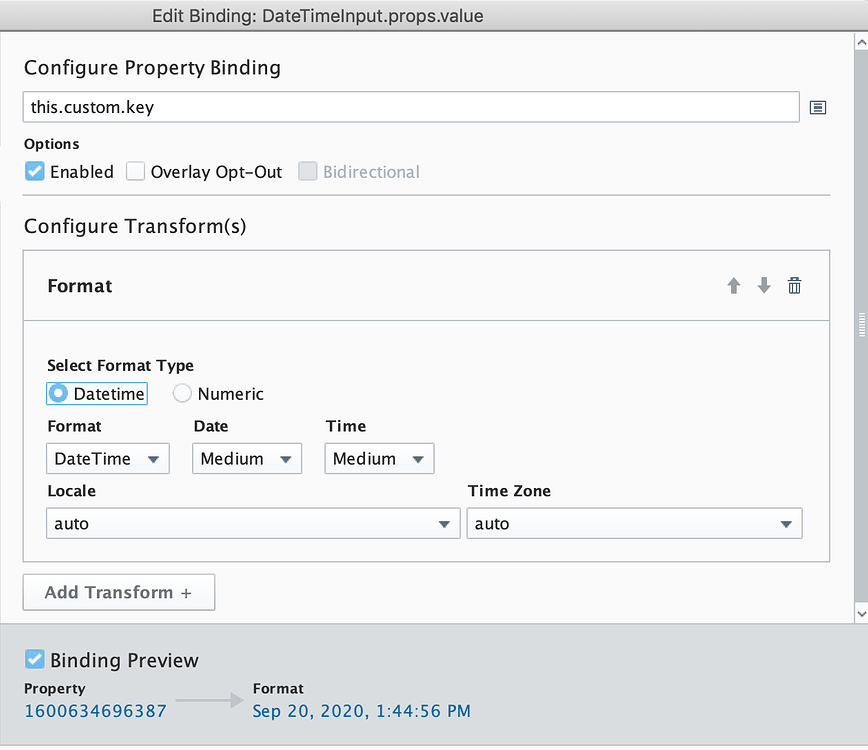Delete the Format transform via trash icon
Viewport: 868px width, 750px height.
coord(794,286)
